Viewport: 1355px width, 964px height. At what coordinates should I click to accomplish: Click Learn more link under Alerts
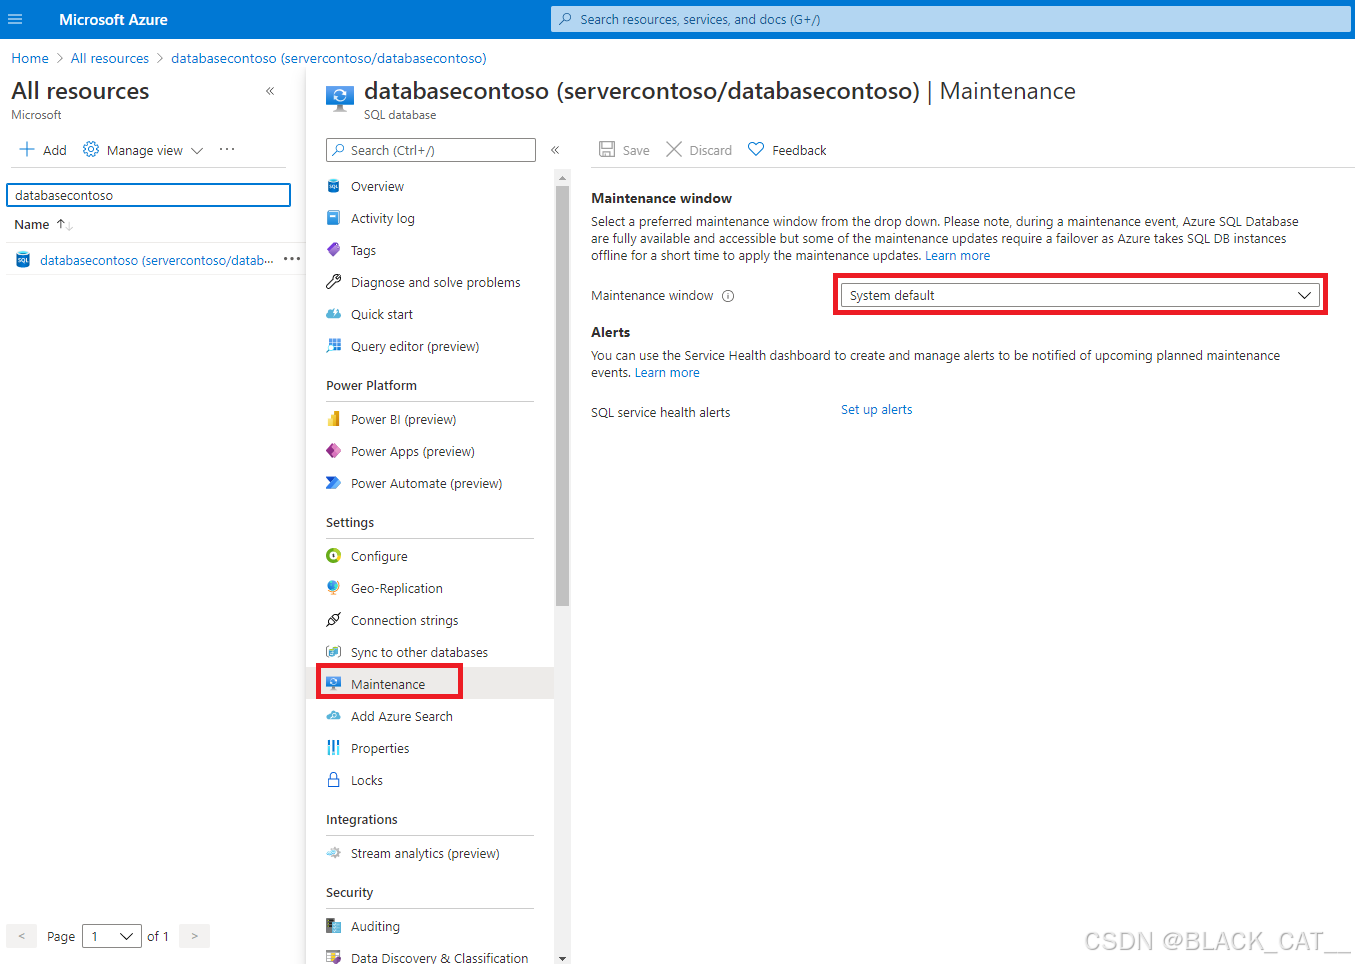coord(667,373)
